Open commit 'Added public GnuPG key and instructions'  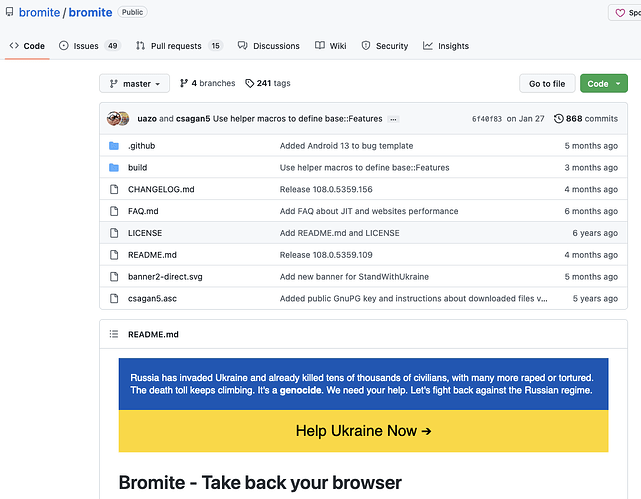(413, 299)
